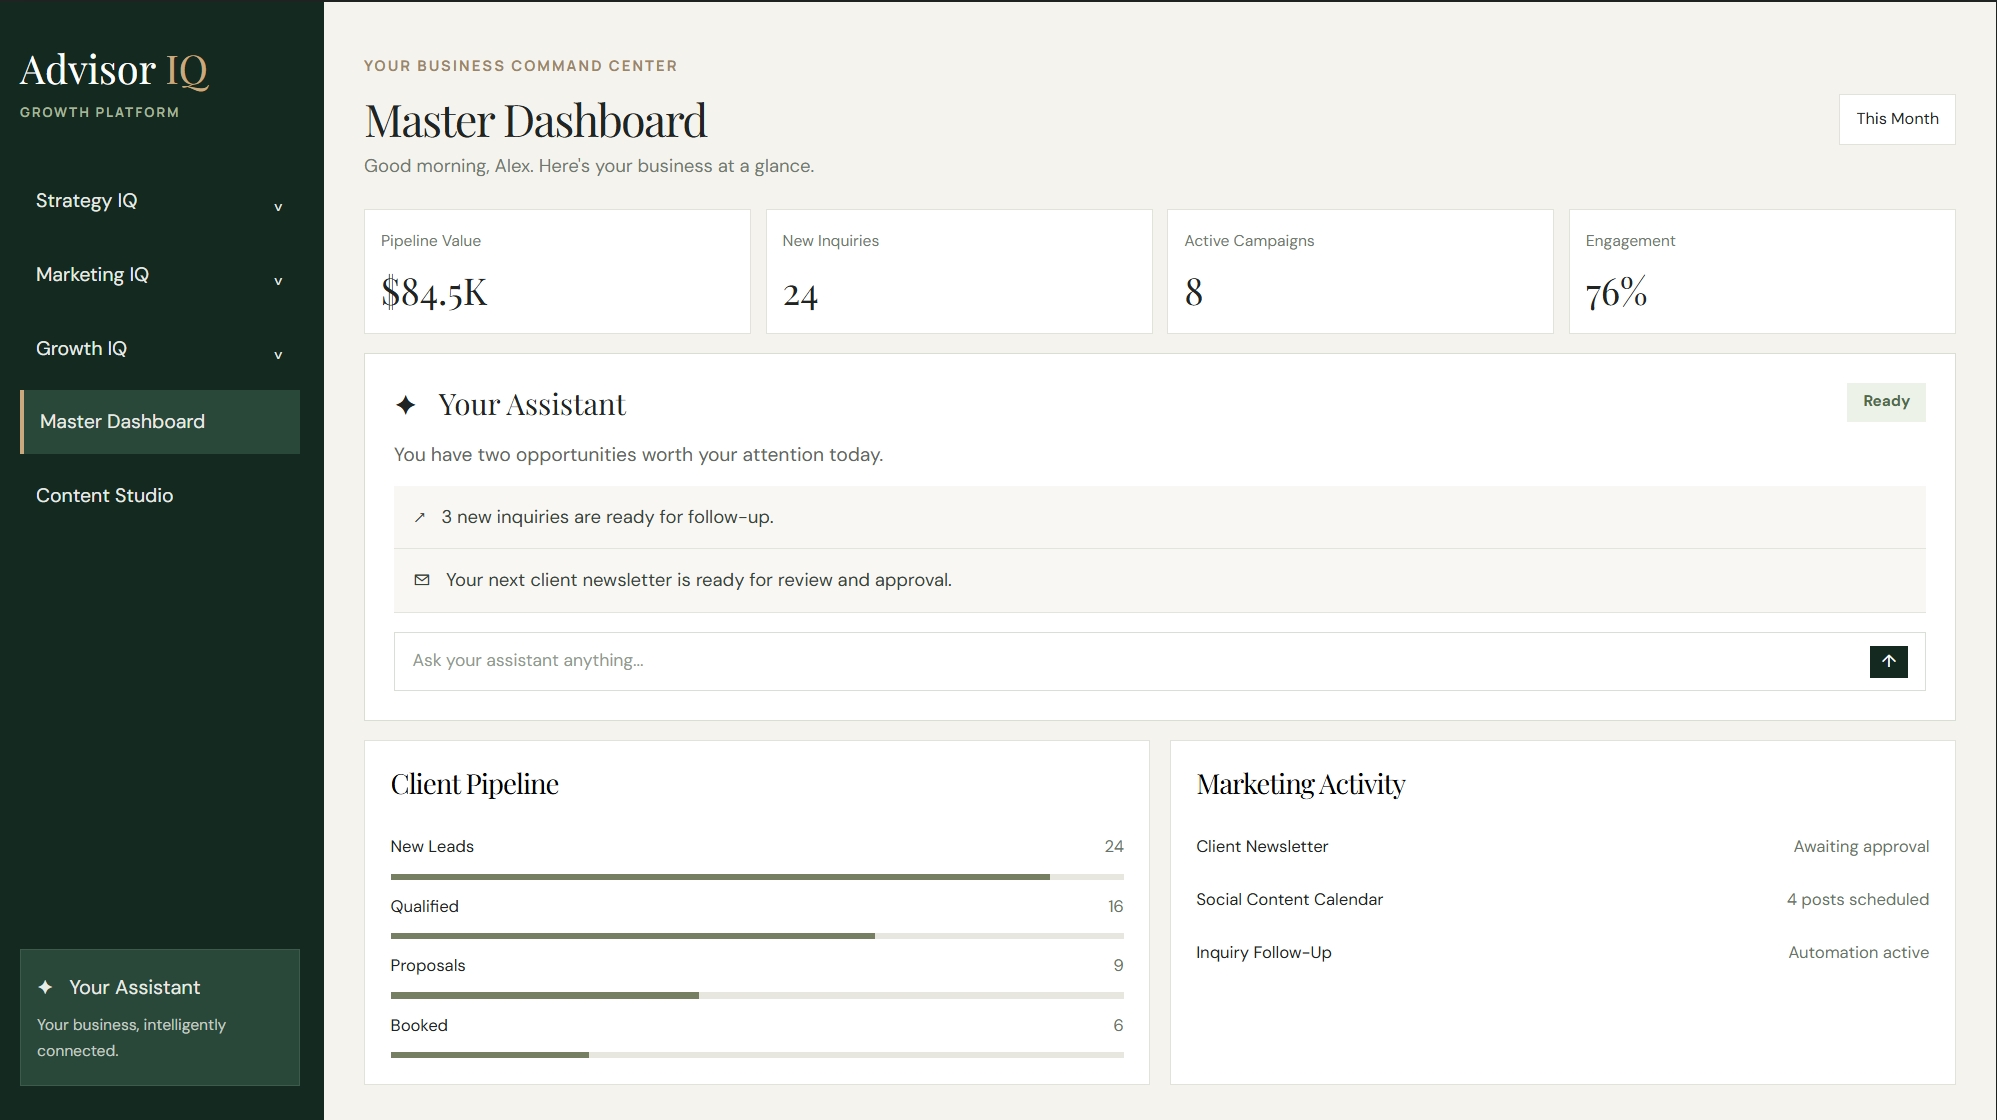Click the send arrow button in assistant input

1888,661
